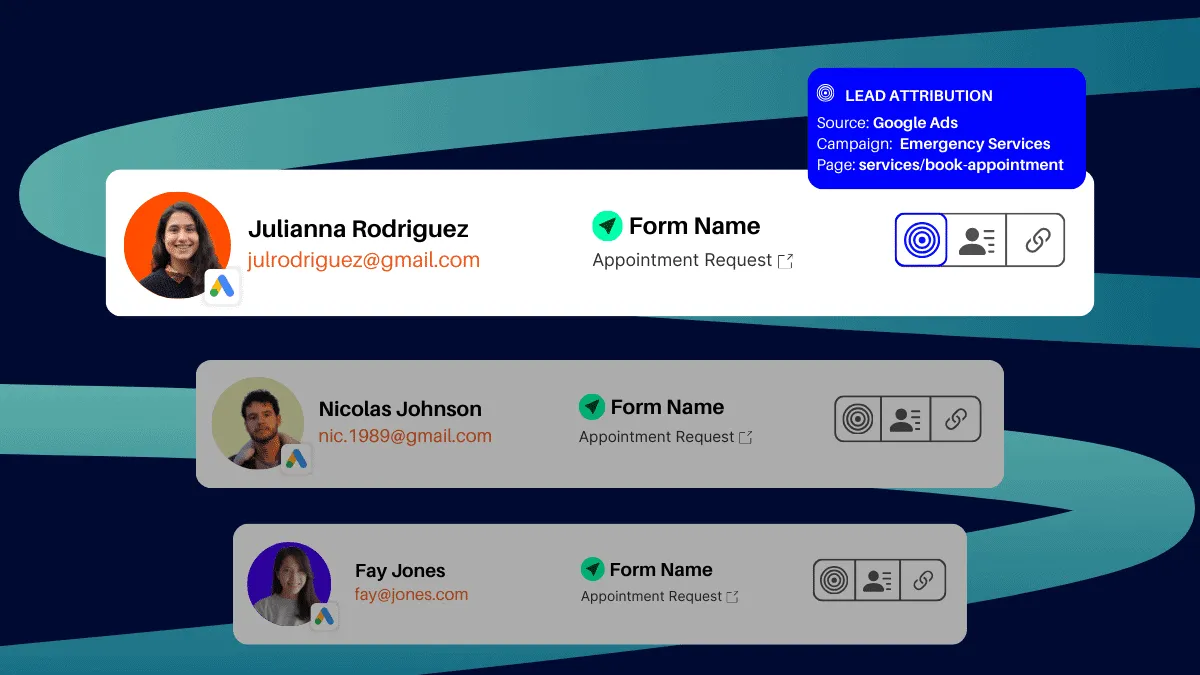Open lead attribution icon for Fay Jones
The width and height of the screenshot is (1200, 675).
pos(834,580)
